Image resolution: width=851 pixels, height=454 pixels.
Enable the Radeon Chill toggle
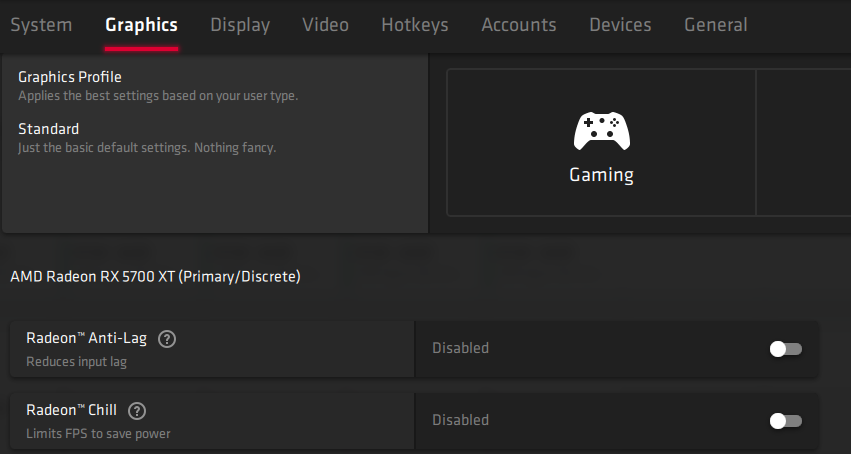coord(785,421)
